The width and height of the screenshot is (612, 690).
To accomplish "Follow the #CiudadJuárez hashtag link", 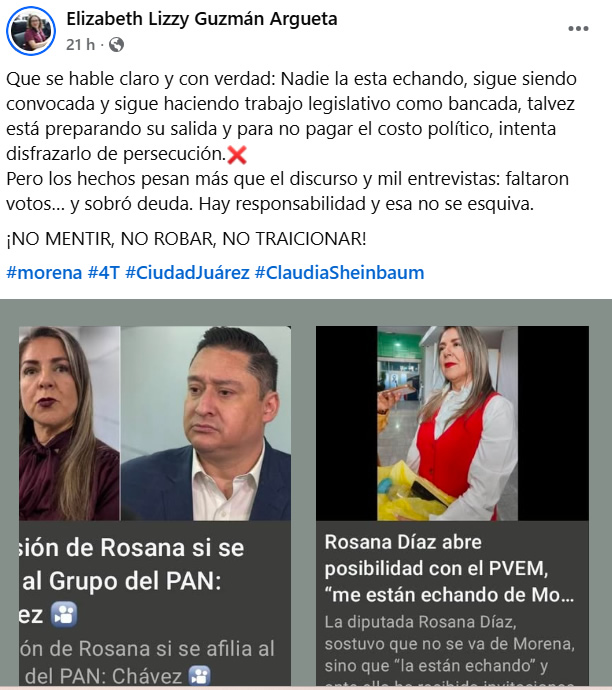I will click(187, 273).
